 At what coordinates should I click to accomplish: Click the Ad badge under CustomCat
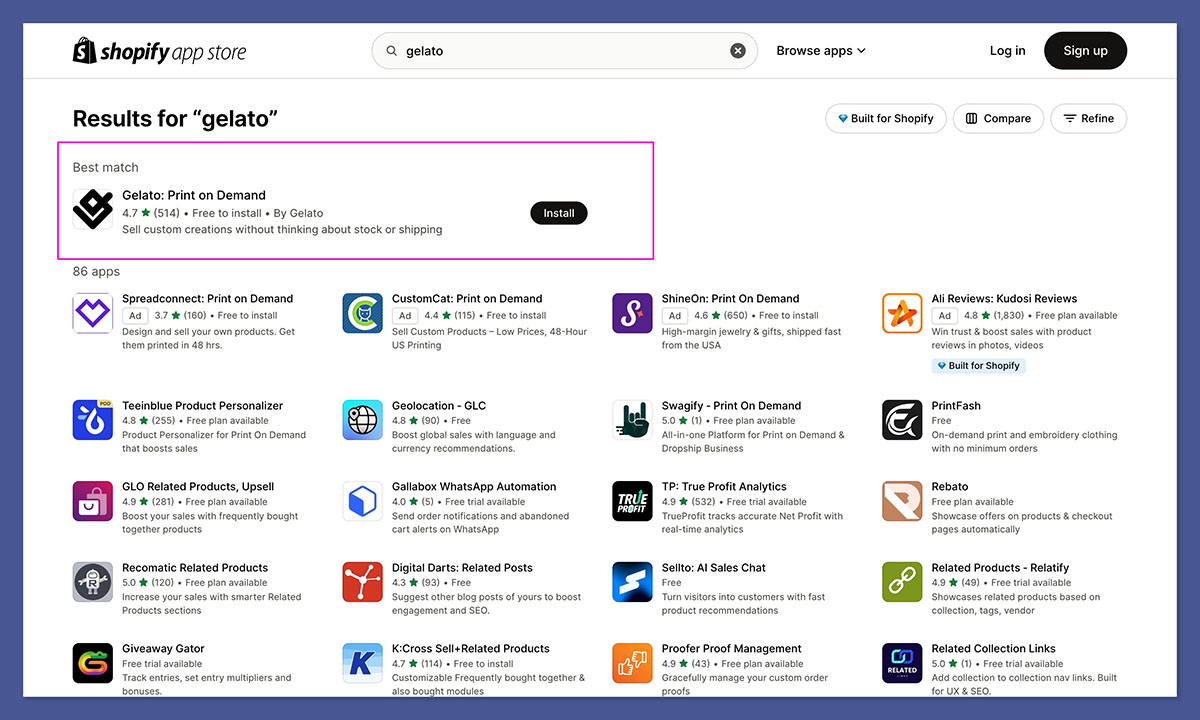tap(405, 315)
